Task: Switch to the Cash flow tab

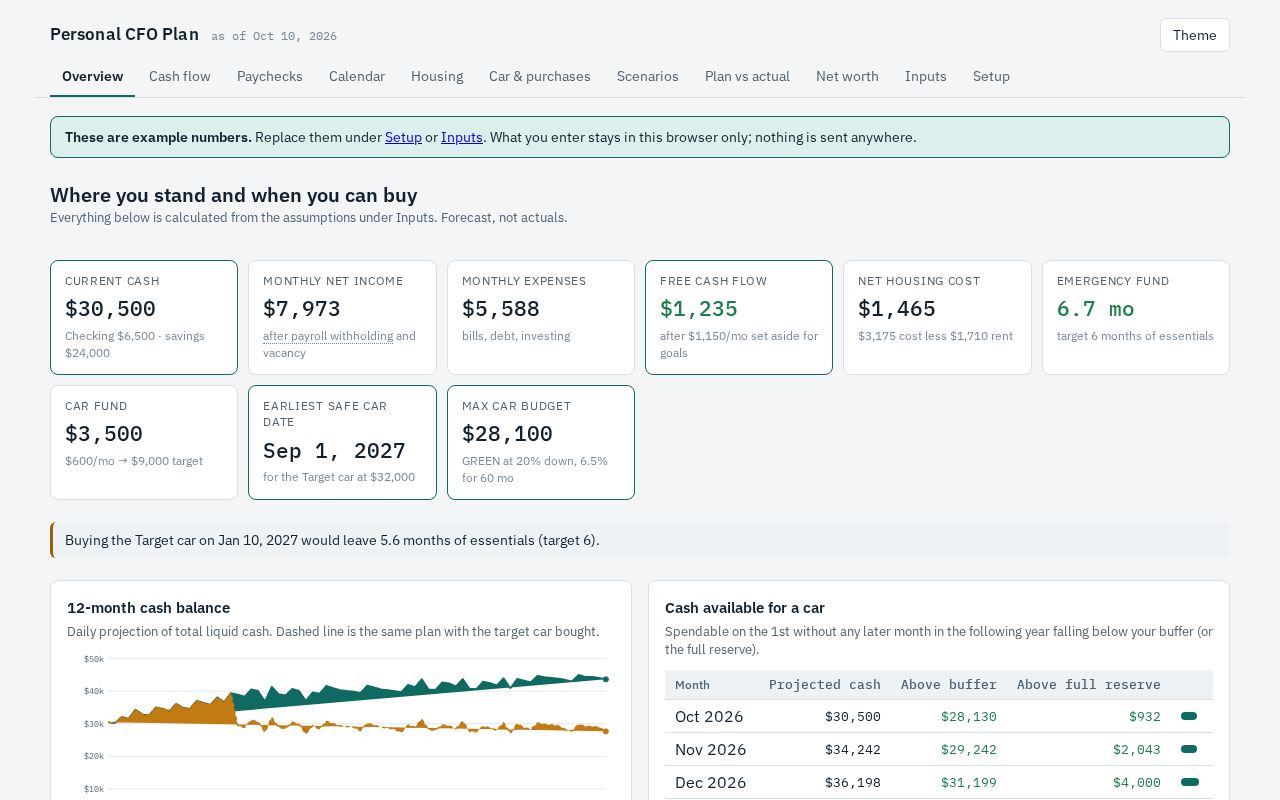Action: click(180, 76)
